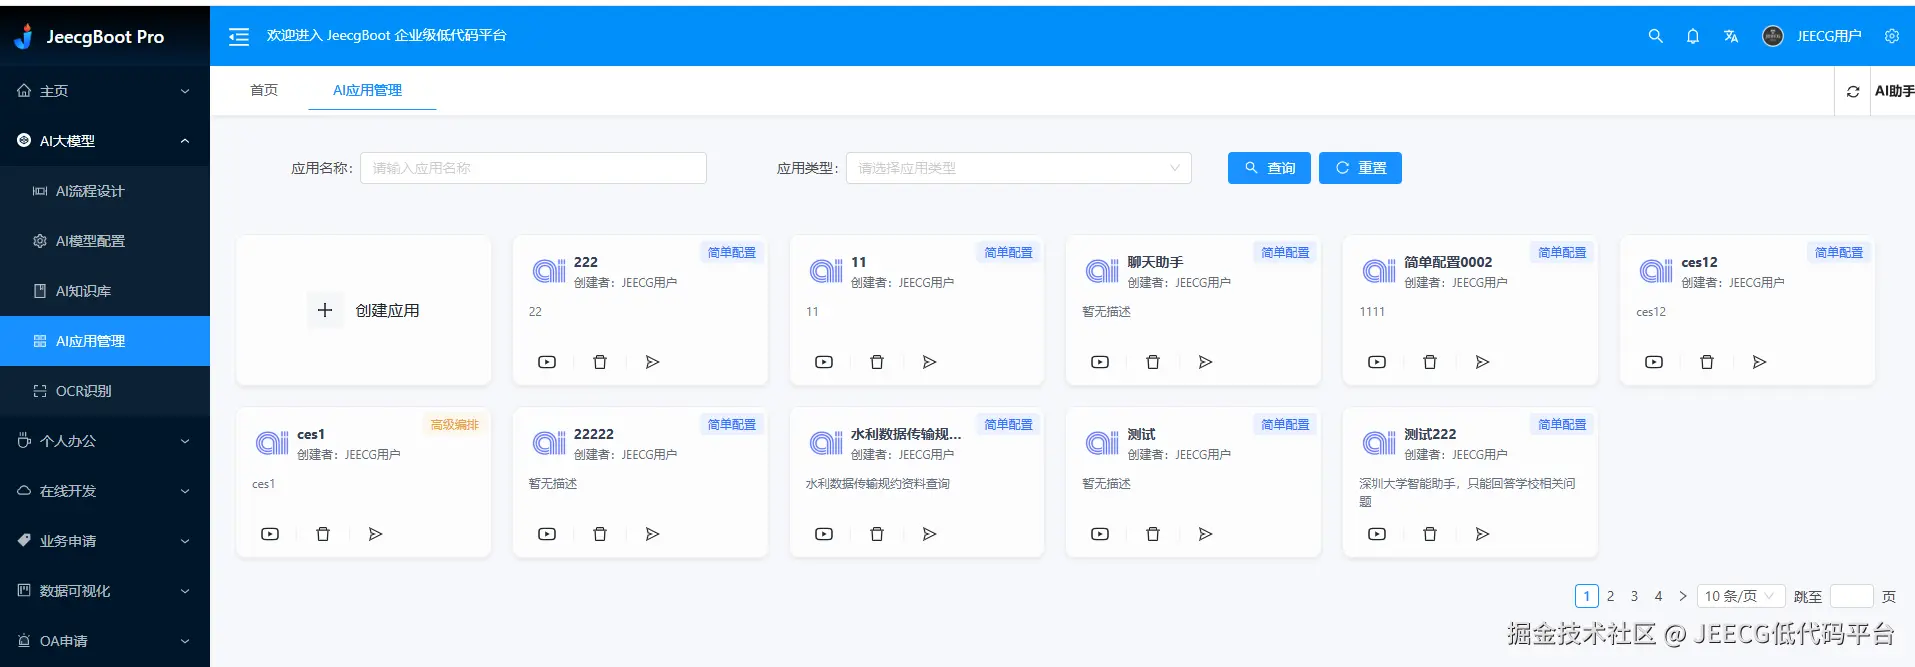Click the 跳至 page jump input
Screen dimensions: 1915x667
1851,596
